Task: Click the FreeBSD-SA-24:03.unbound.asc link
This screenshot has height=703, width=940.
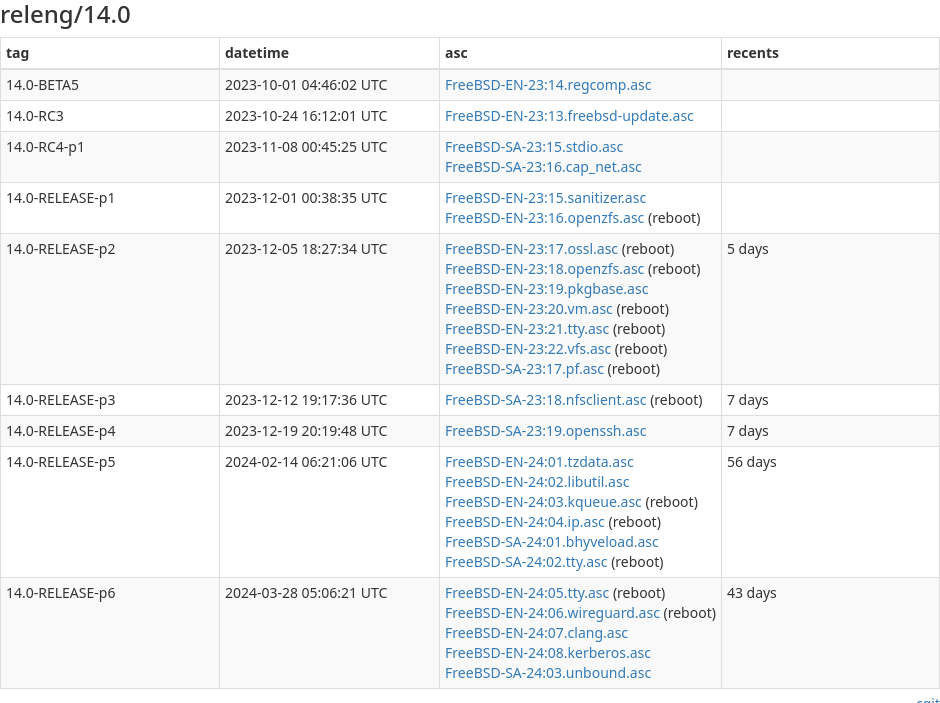Action: pyautogui.click(x=548, y=673)
